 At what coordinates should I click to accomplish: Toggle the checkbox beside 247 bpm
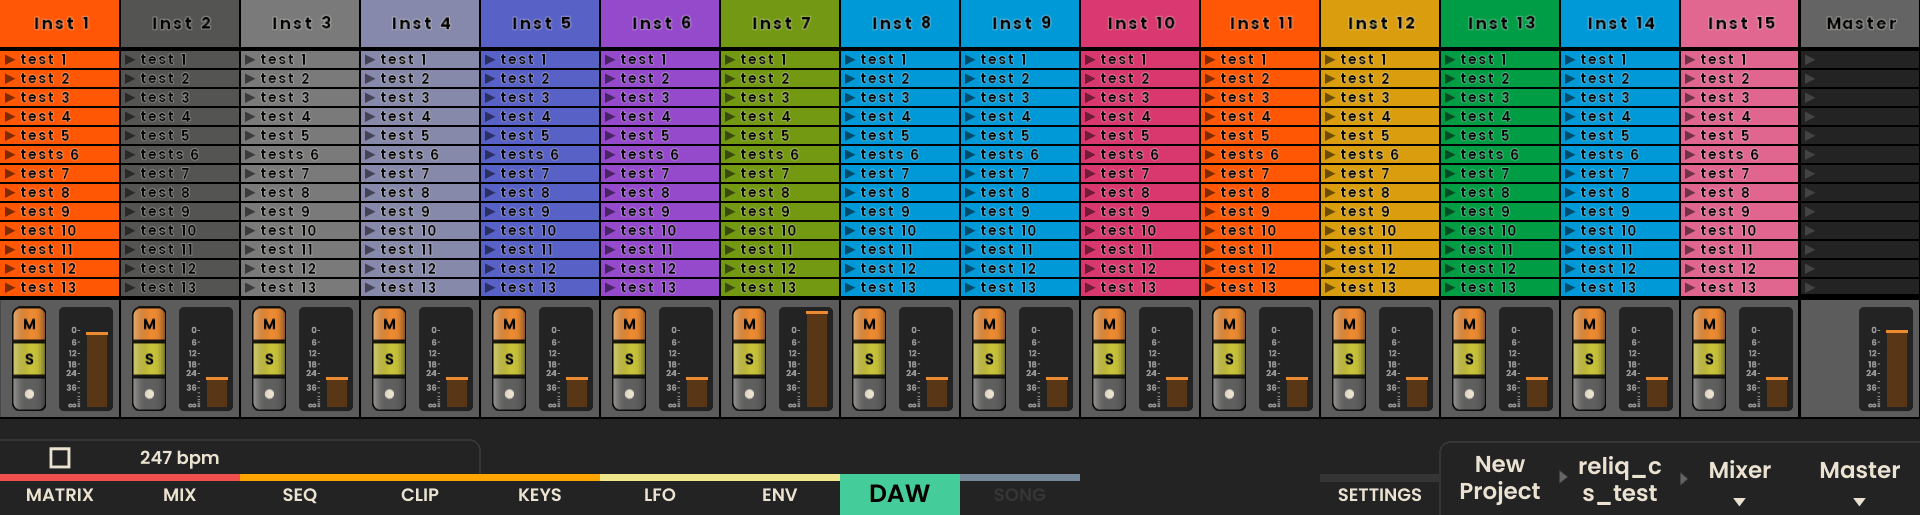pyautogui.click(x=60, y=458)
